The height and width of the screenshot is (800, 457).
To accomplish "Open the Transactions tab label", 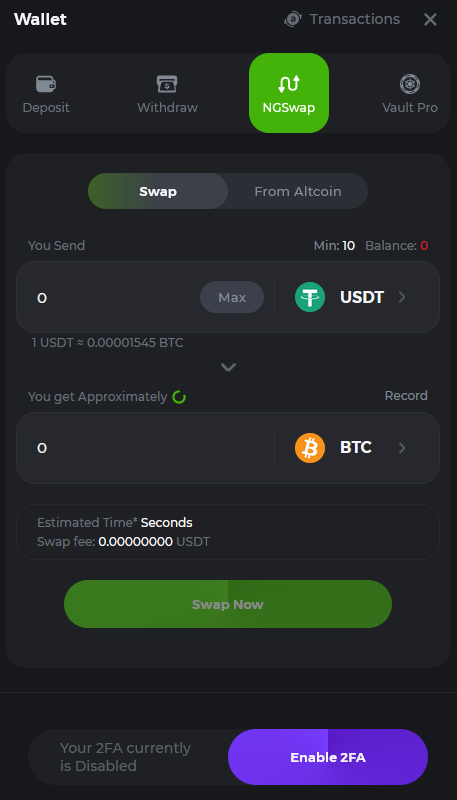I will click(355, 19).
